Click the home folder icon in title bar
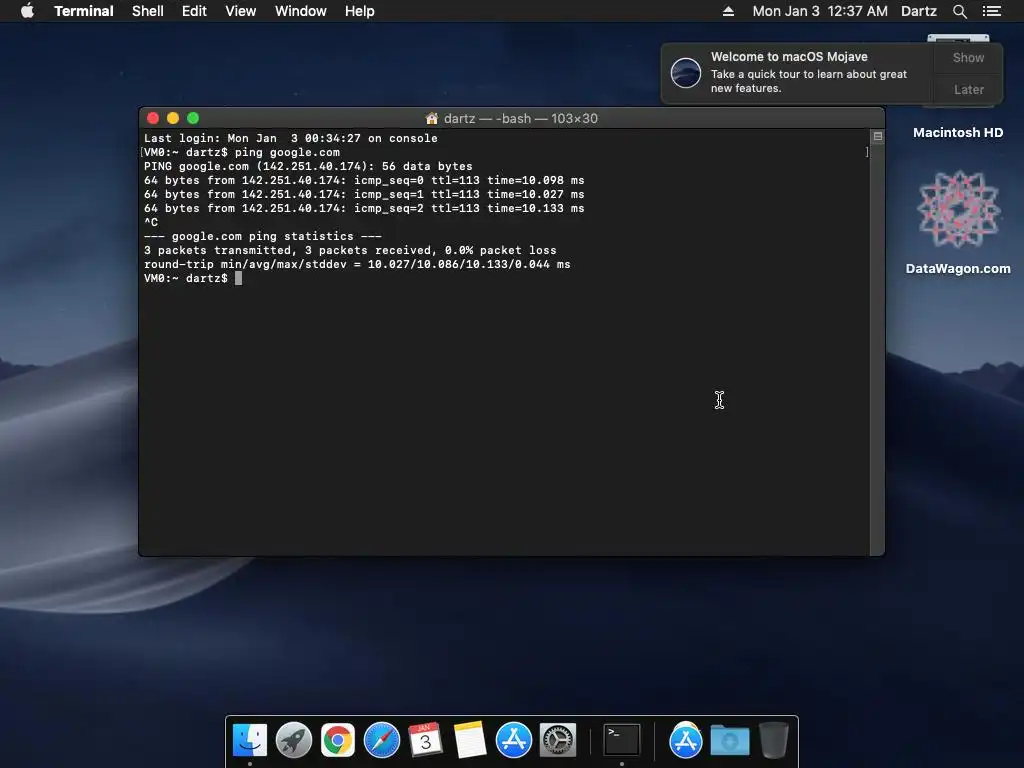The image size is (1024, 768). [431, 118]
